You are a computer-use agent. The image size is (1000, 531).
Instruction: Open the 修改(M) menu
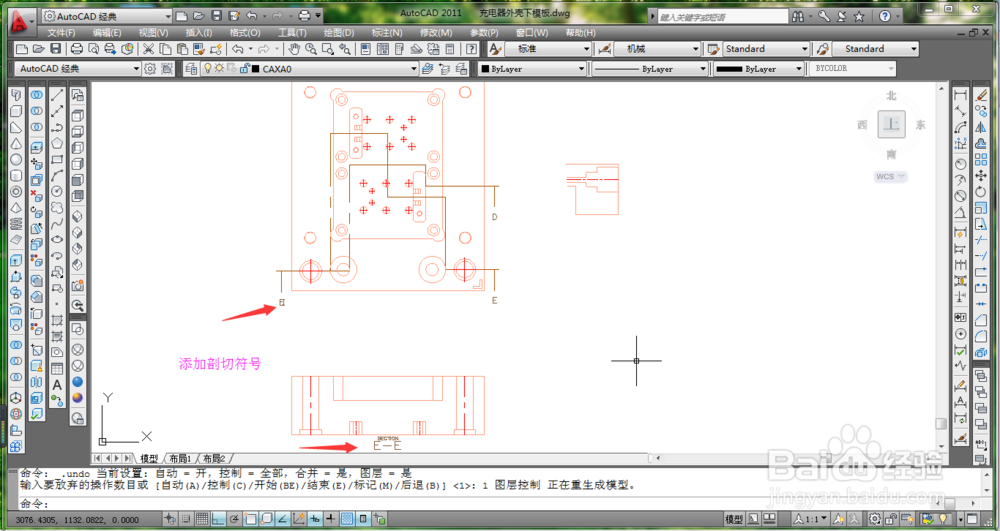[436, 33]
